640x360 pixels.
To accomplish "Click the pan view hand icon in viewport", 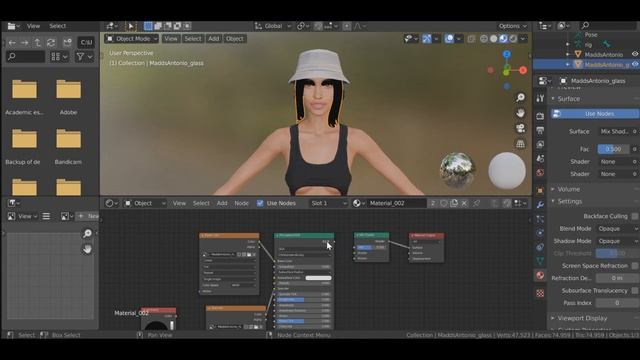I will click(x=520, y=113).
